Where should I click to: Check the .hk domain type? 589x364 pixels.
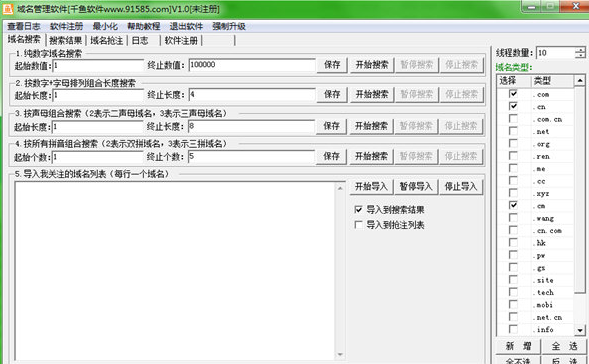tap(513, 243)
